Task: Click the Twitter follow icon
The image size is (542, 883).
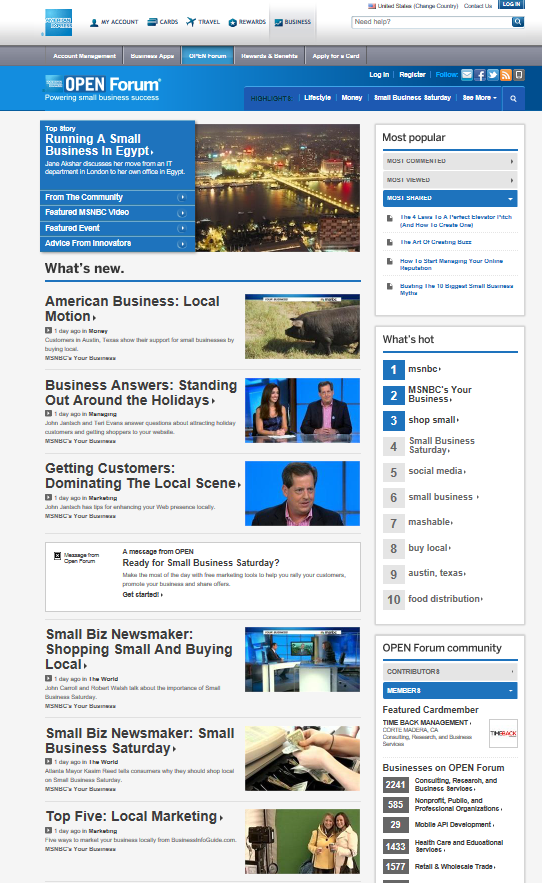Action: [x=493, y=74]
